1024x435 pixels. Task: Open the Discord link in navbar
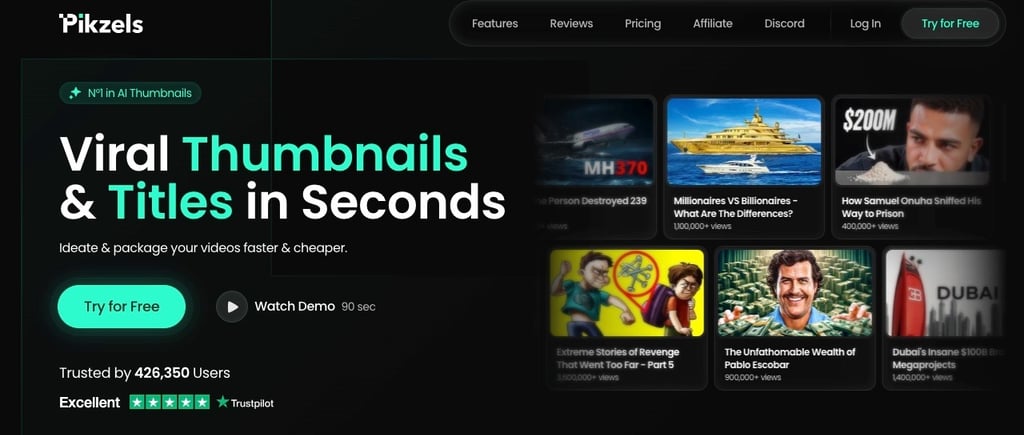[784, 24]
